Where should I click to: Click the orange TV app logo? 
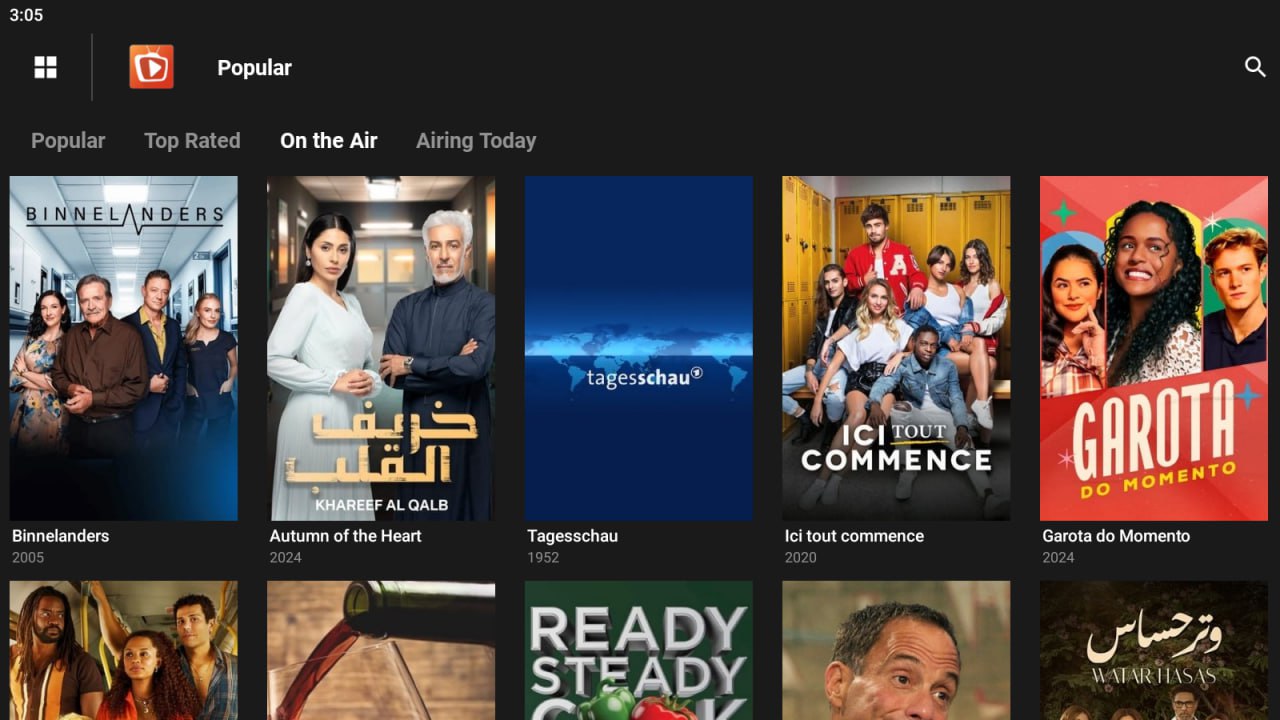pos(151,67)
